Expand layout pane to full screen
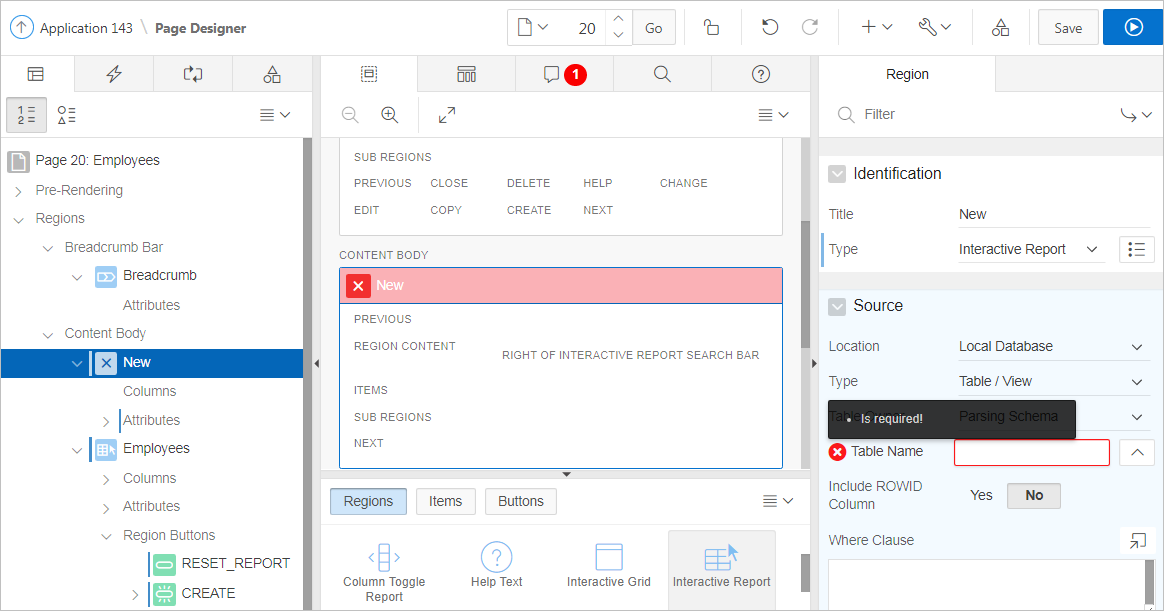The width and height of the screenshot is (1164, 611). [447, 115]
